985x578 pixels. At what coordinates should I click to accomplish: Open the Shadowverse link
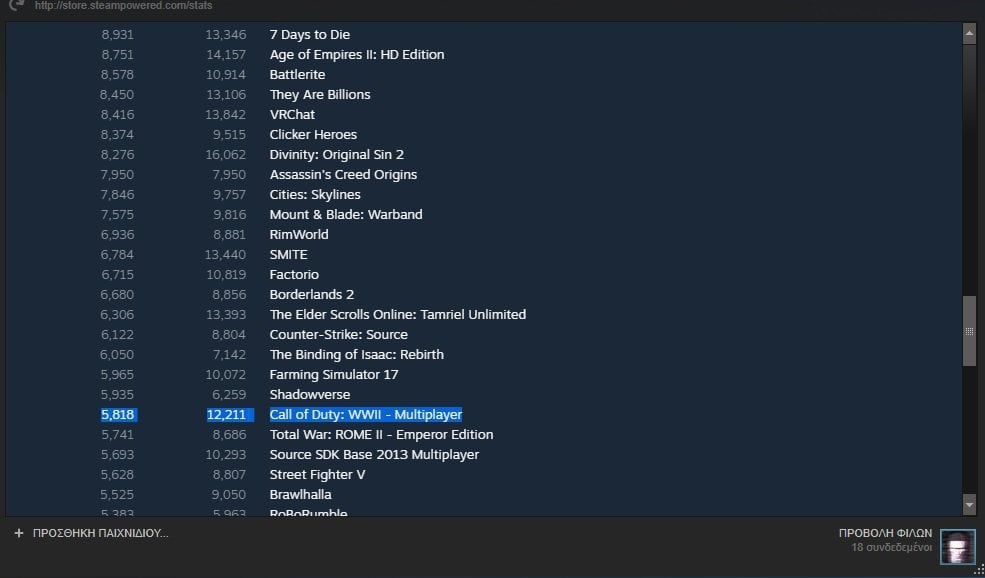coord(310,395)
